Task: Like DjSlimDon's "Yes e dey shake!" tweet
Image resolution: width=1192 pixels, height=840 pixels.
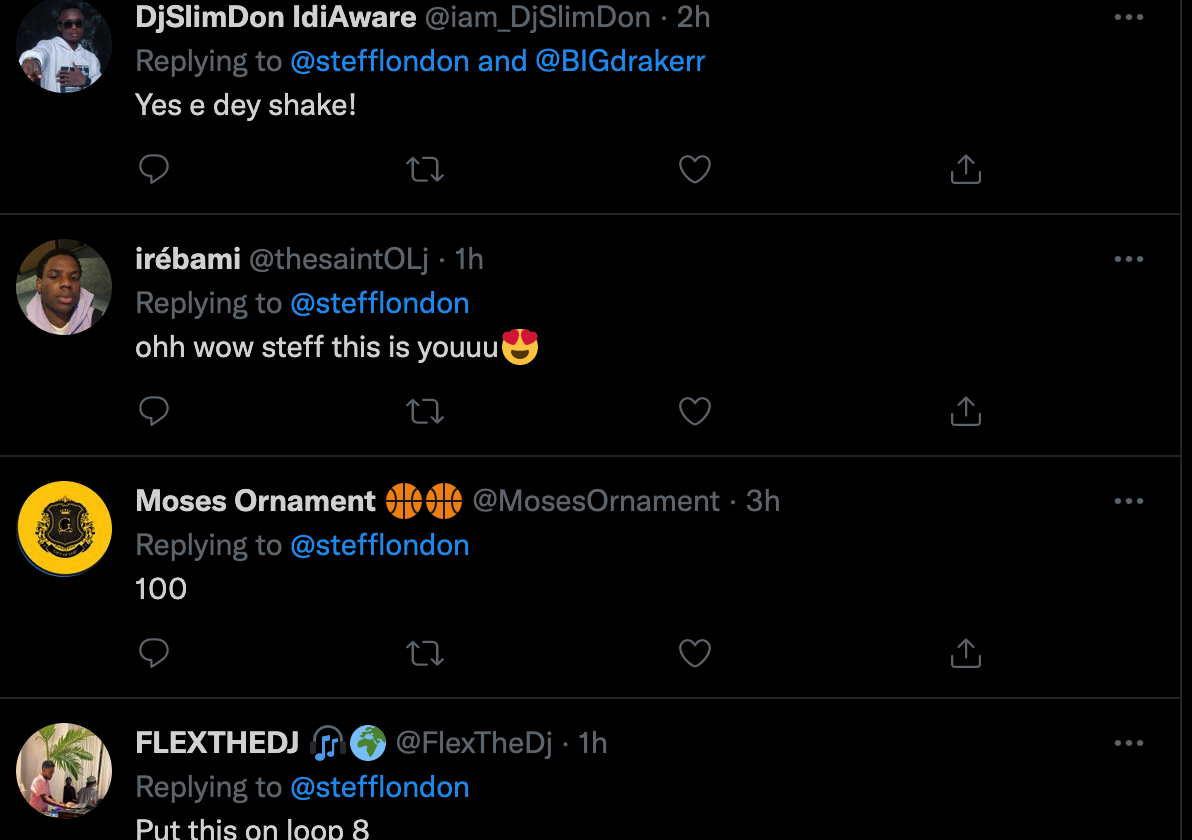Action: point(694,169)
